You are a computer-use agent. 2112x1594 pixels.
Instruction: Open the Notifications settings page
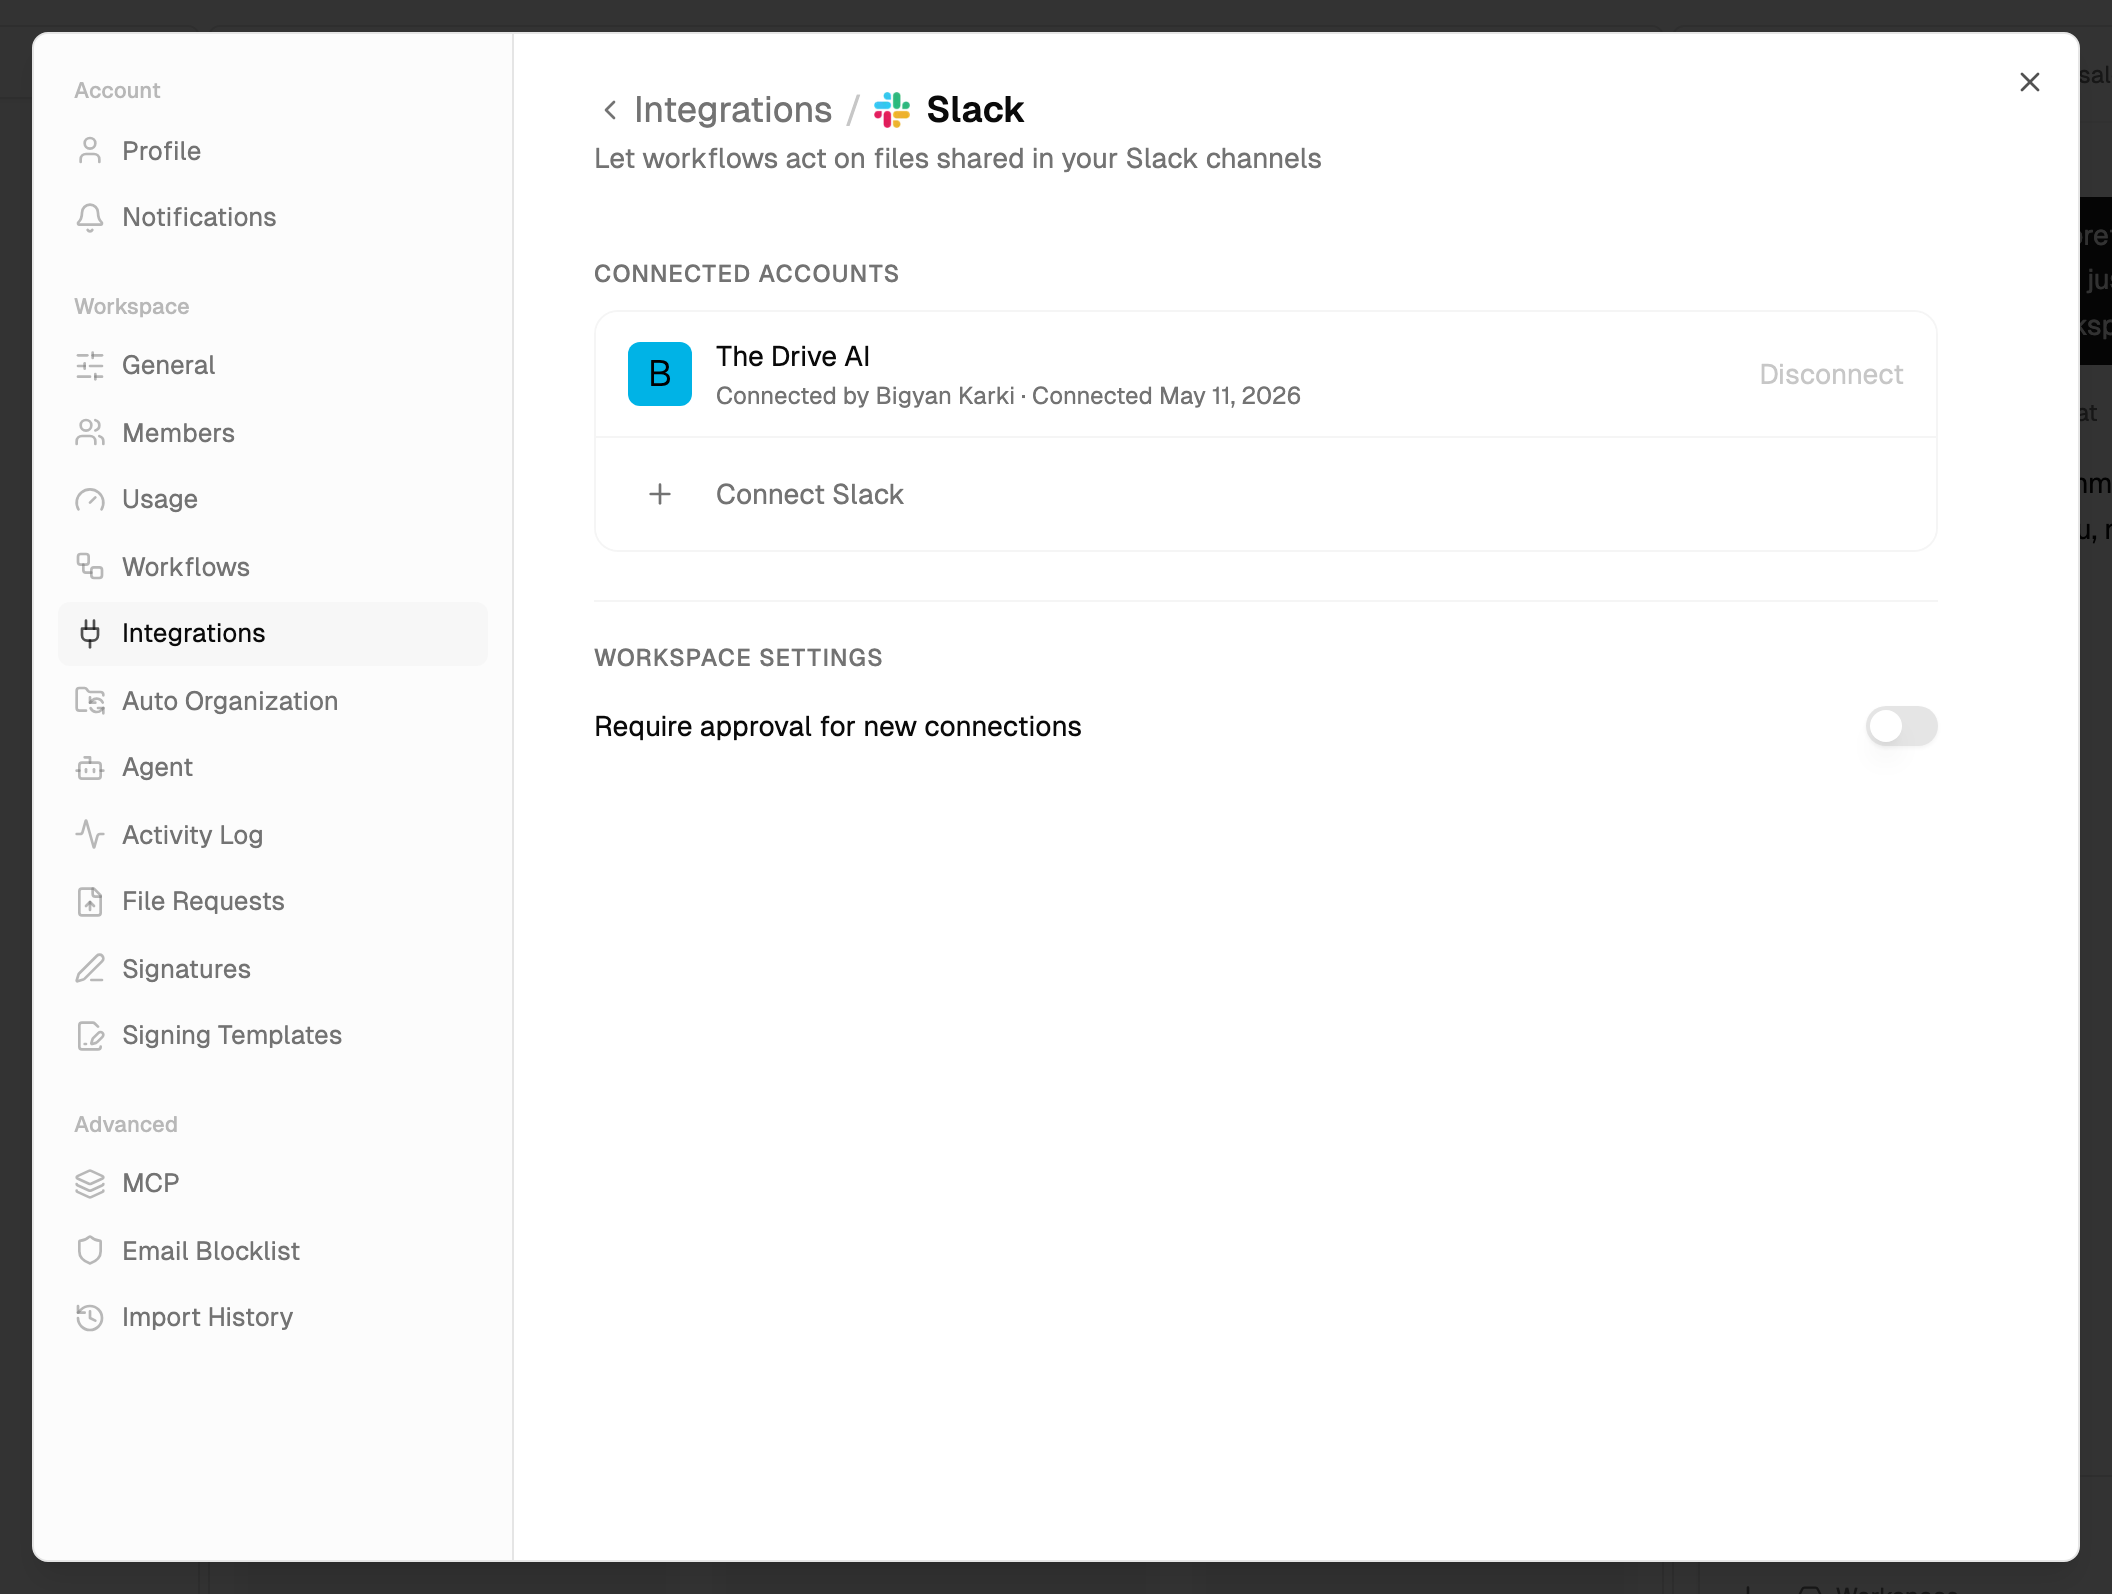tap(272, 217)
